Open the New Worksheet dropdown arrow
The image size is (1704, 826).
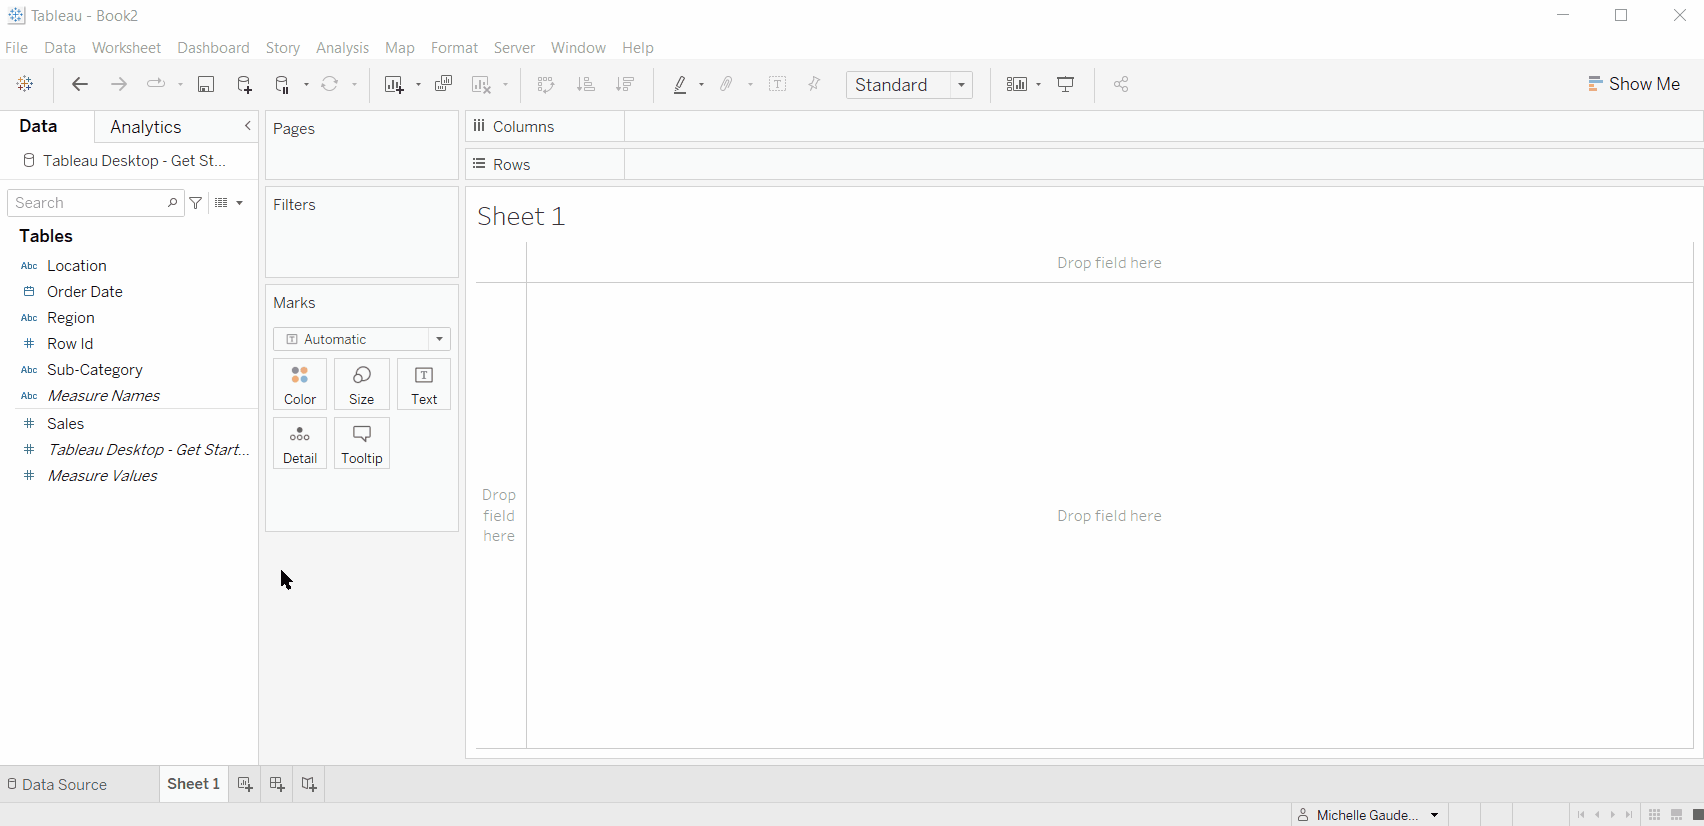pos(418,85)
